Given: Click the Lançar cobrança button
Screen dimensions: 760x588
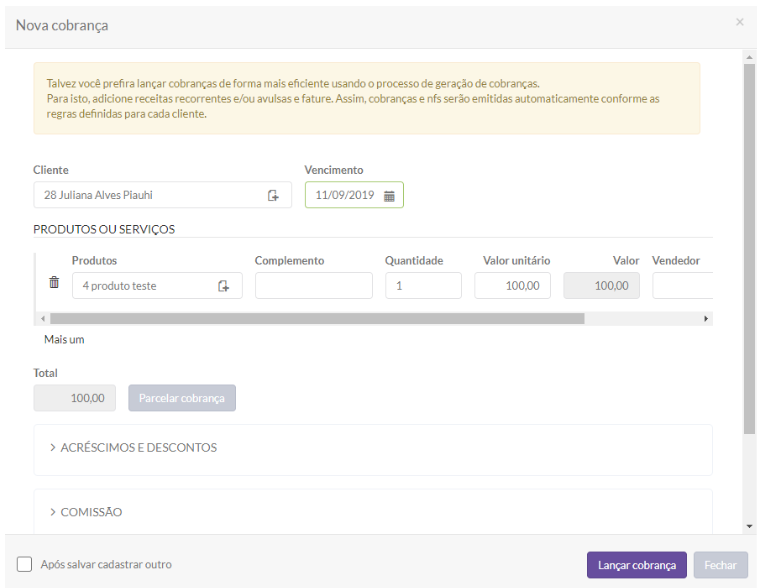Looking at the screenshot, I should (x=636, y=565).
